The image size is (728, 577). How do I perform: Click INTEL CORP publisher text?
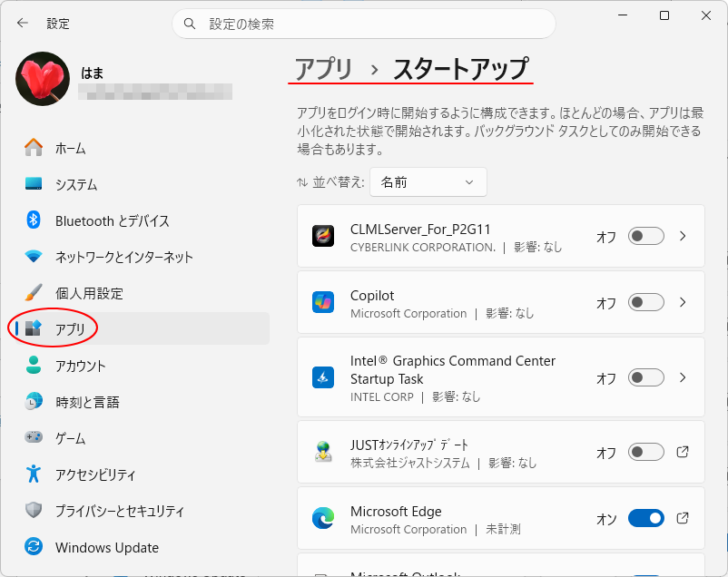382,397
